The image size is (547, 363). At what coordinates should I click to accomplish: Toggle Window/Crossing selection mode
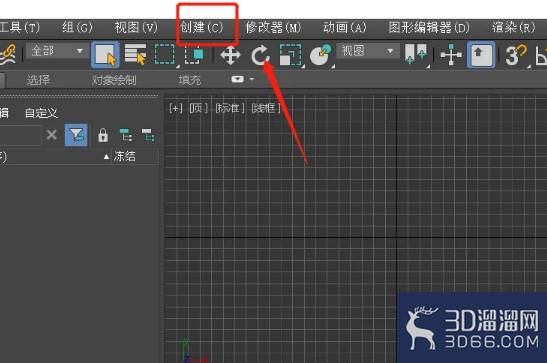click(194, 55)
